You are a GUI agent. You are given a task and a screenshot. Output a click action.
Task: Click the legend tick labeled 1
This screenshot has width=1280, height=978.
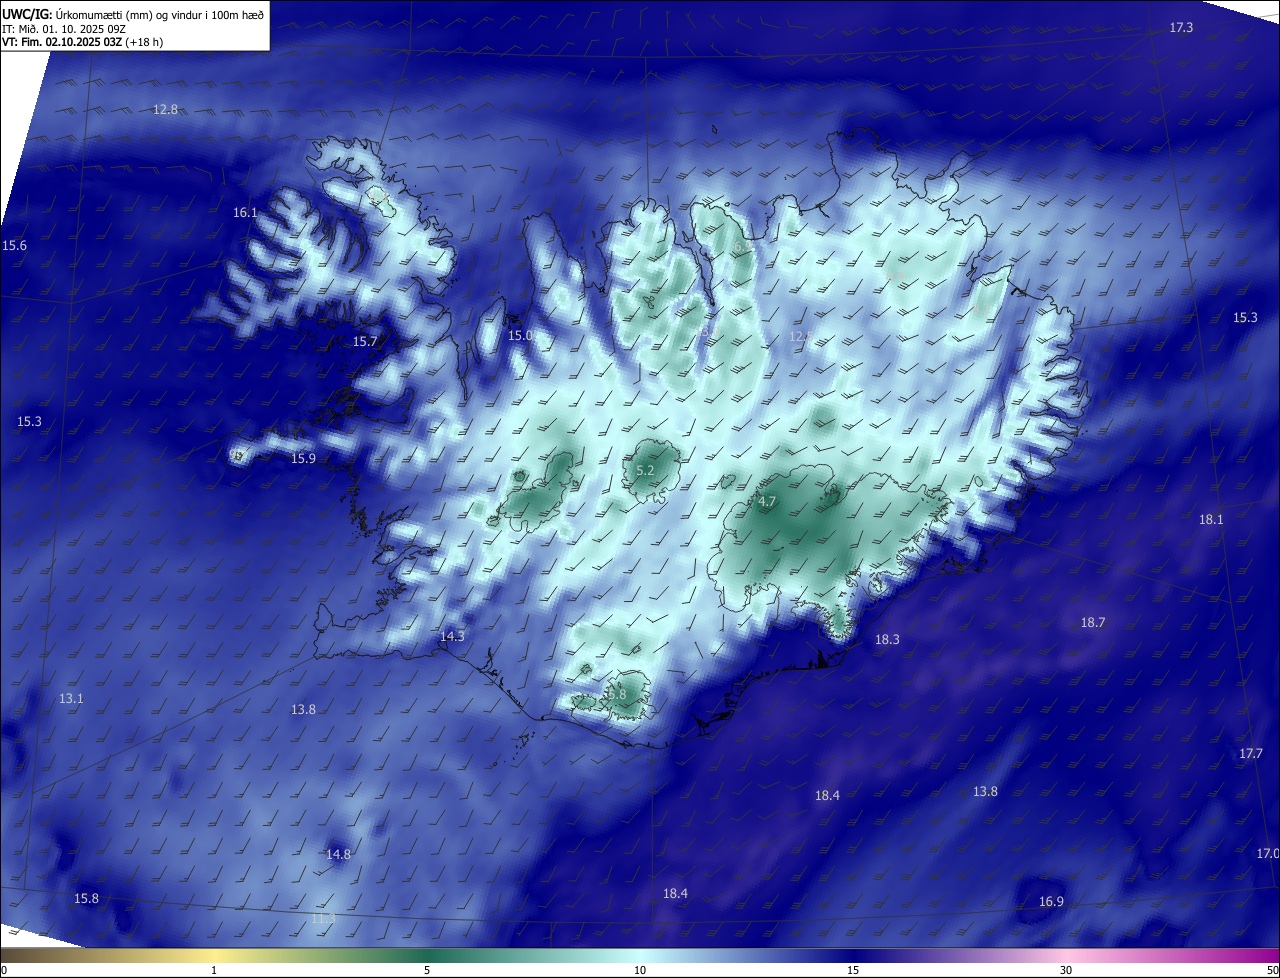[214, 970]
